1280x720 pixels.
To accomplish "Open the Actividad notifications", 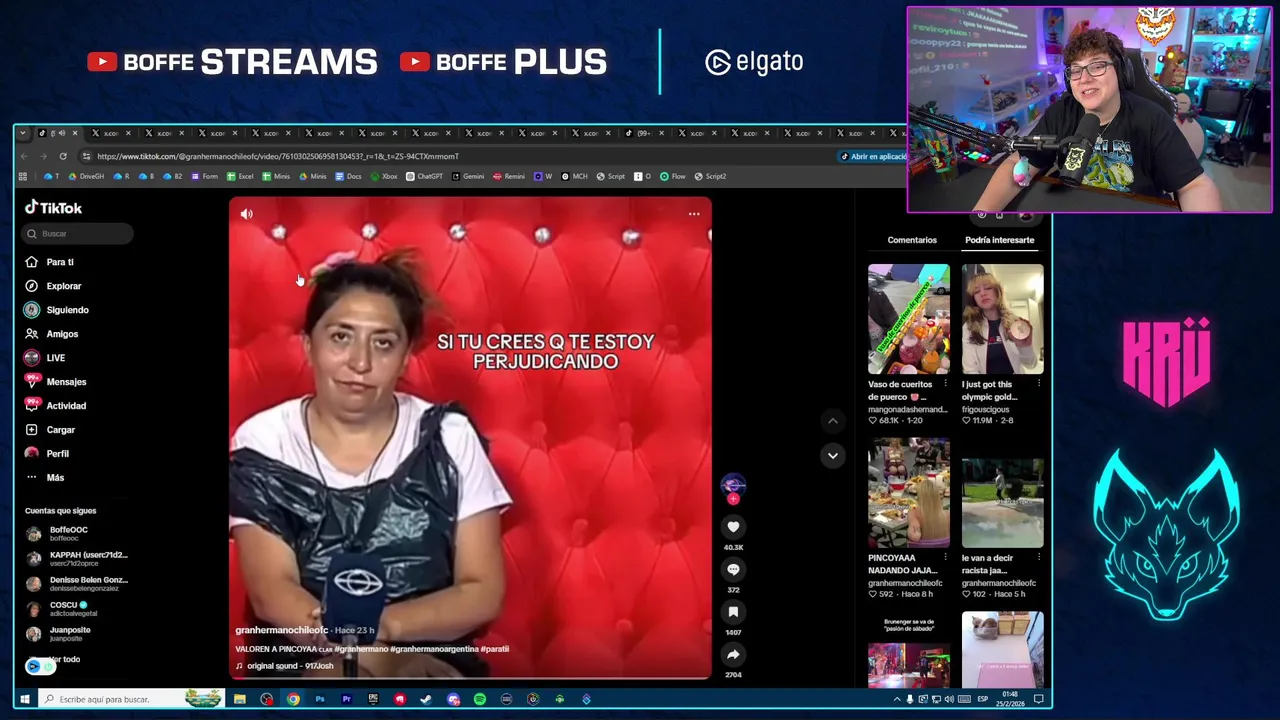I will 56,406.
